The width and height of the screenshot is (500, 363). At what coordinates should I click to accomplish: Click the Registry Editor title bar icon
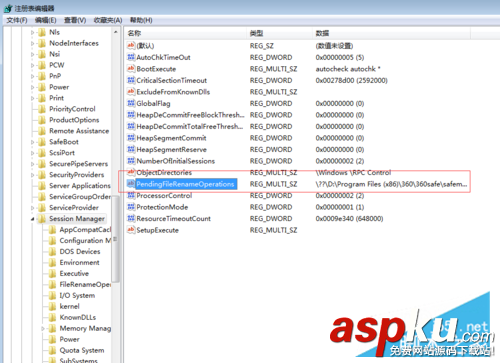click(8, 8)
